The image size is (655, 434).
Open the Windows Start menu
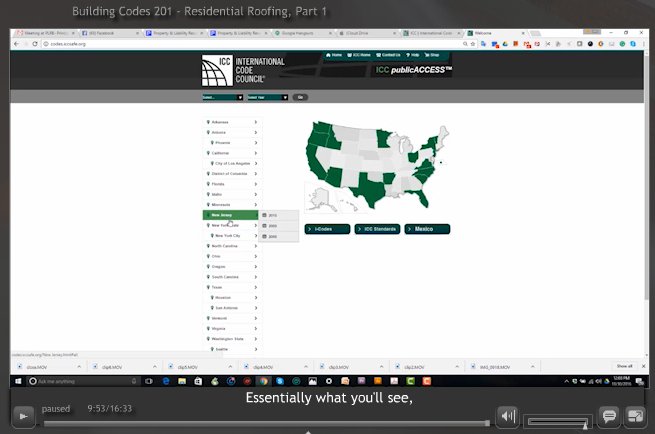pos(18,381)
